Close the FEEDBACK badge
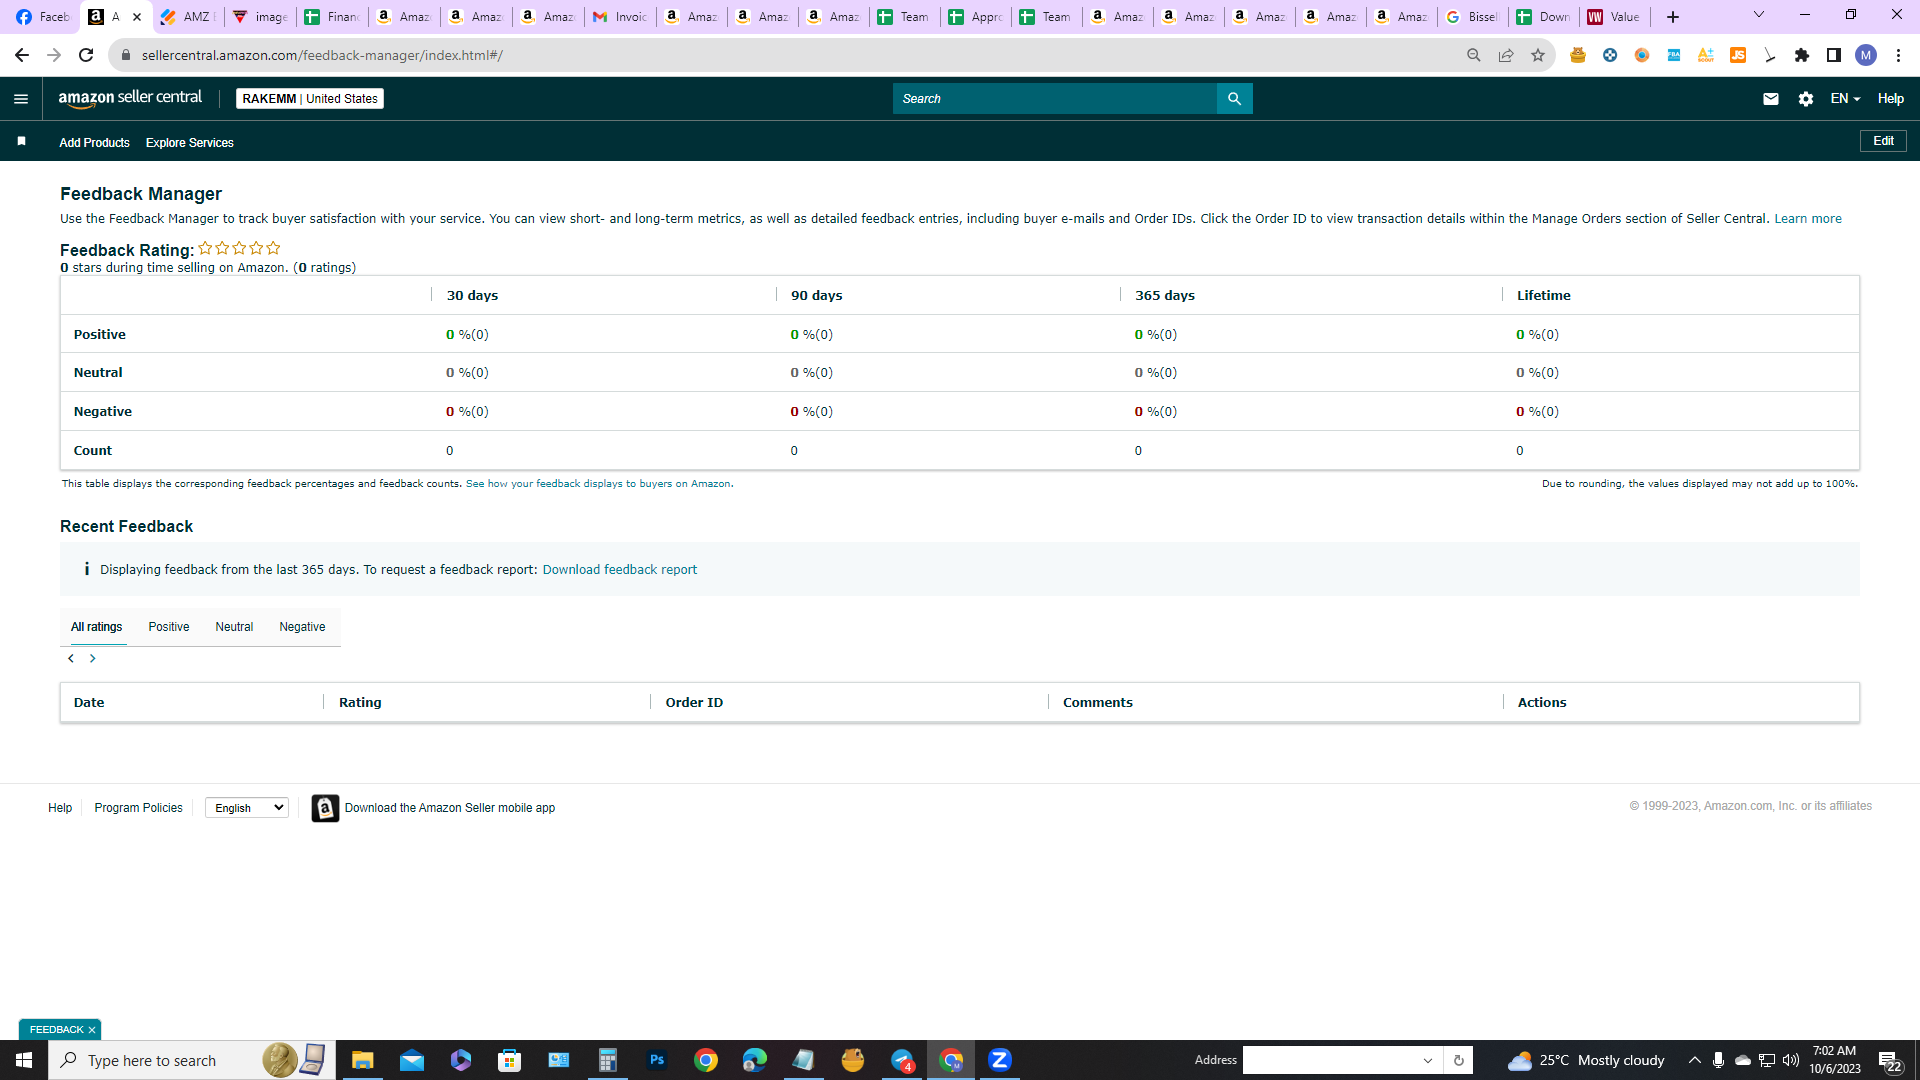The image size is (1920, 1080). tap(92, 1030)
